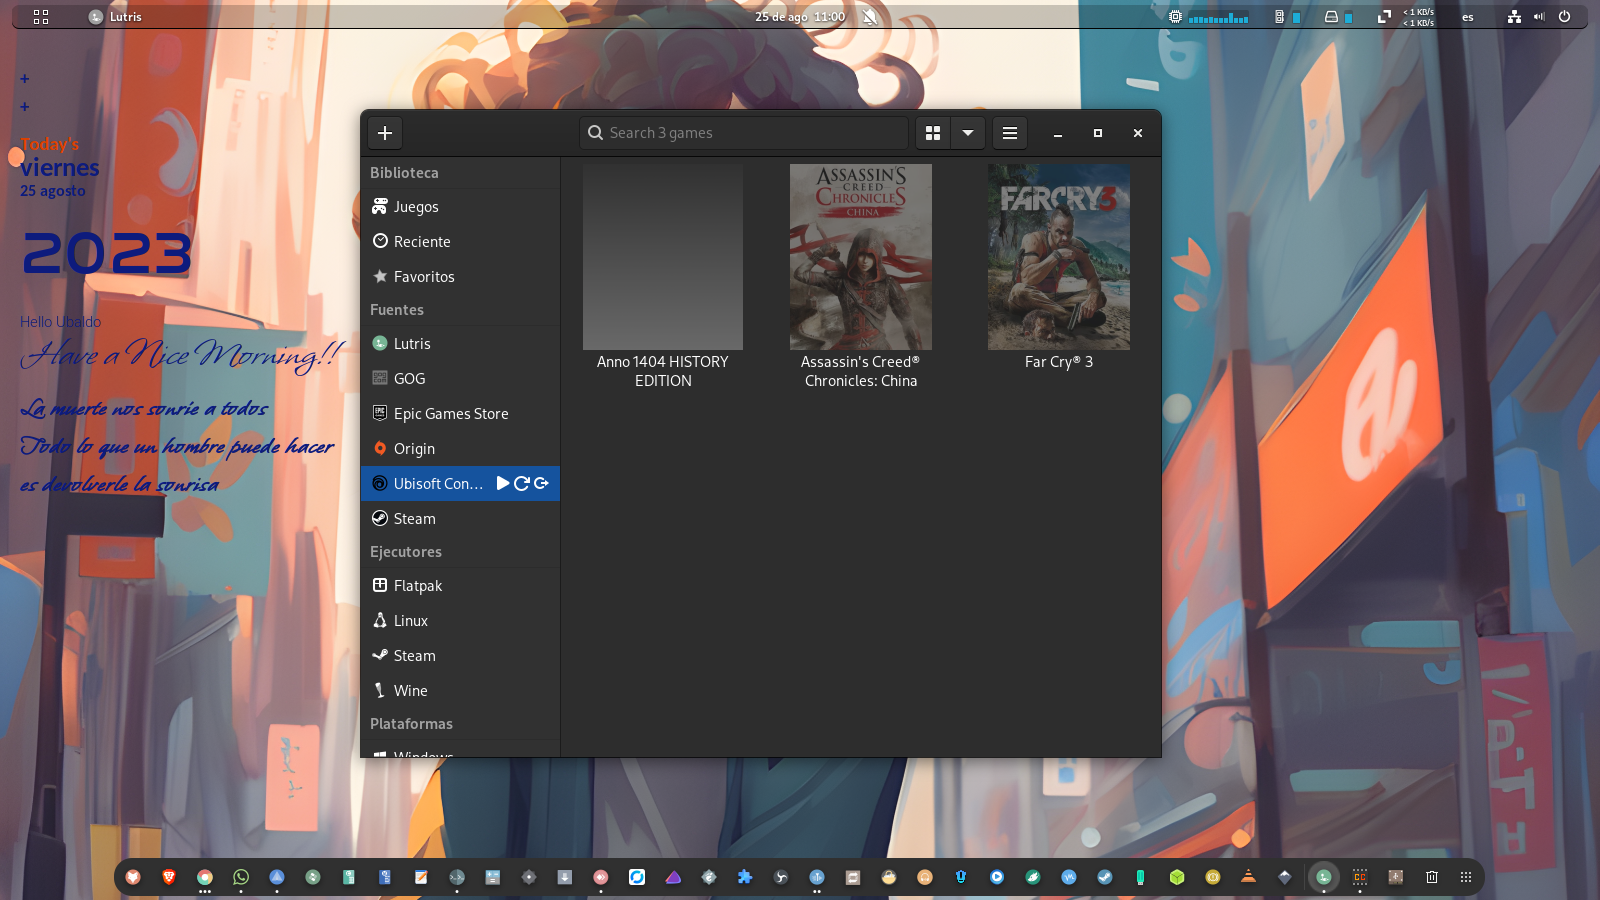The width and height of the screenshot is (1600, 900).
Task: Open the es keyboard layout indicator
Action: 1468,17
